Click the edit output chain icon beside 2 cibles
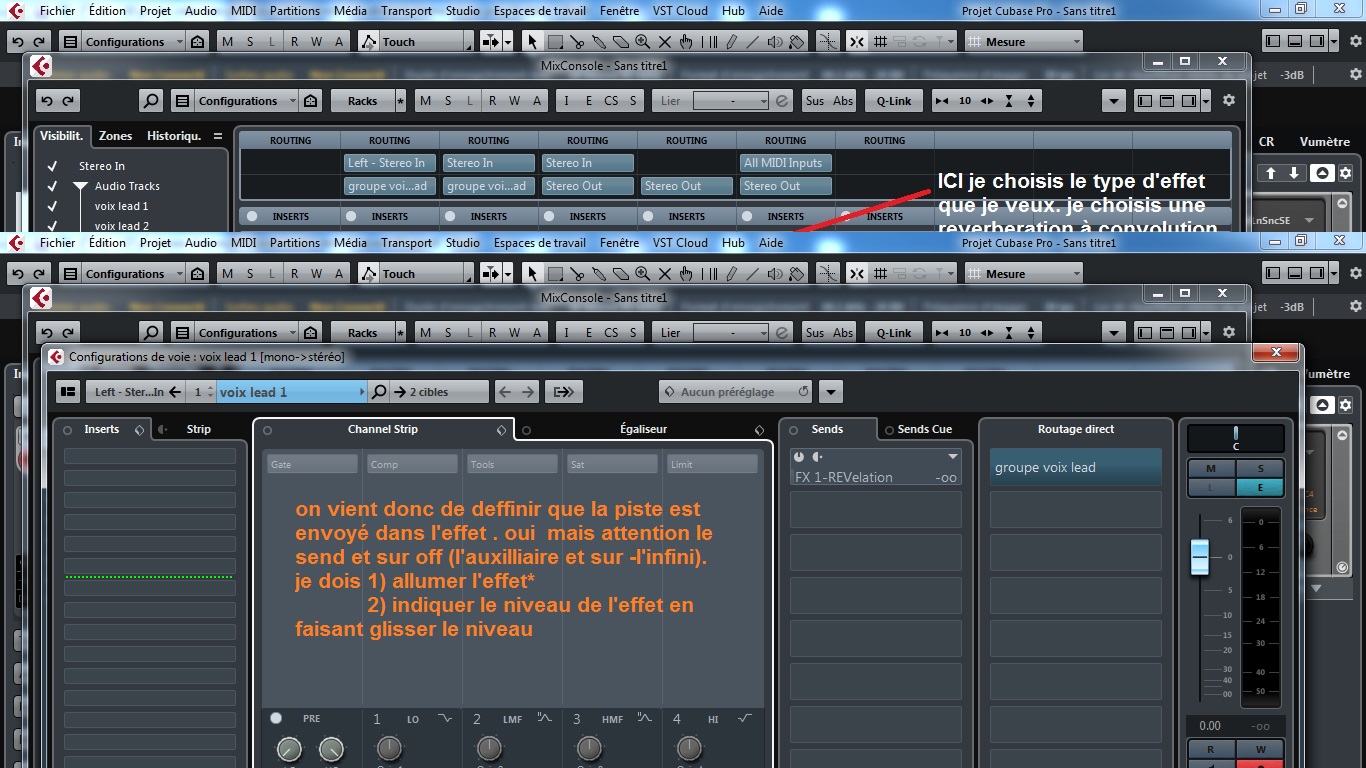 coord(563,392)
